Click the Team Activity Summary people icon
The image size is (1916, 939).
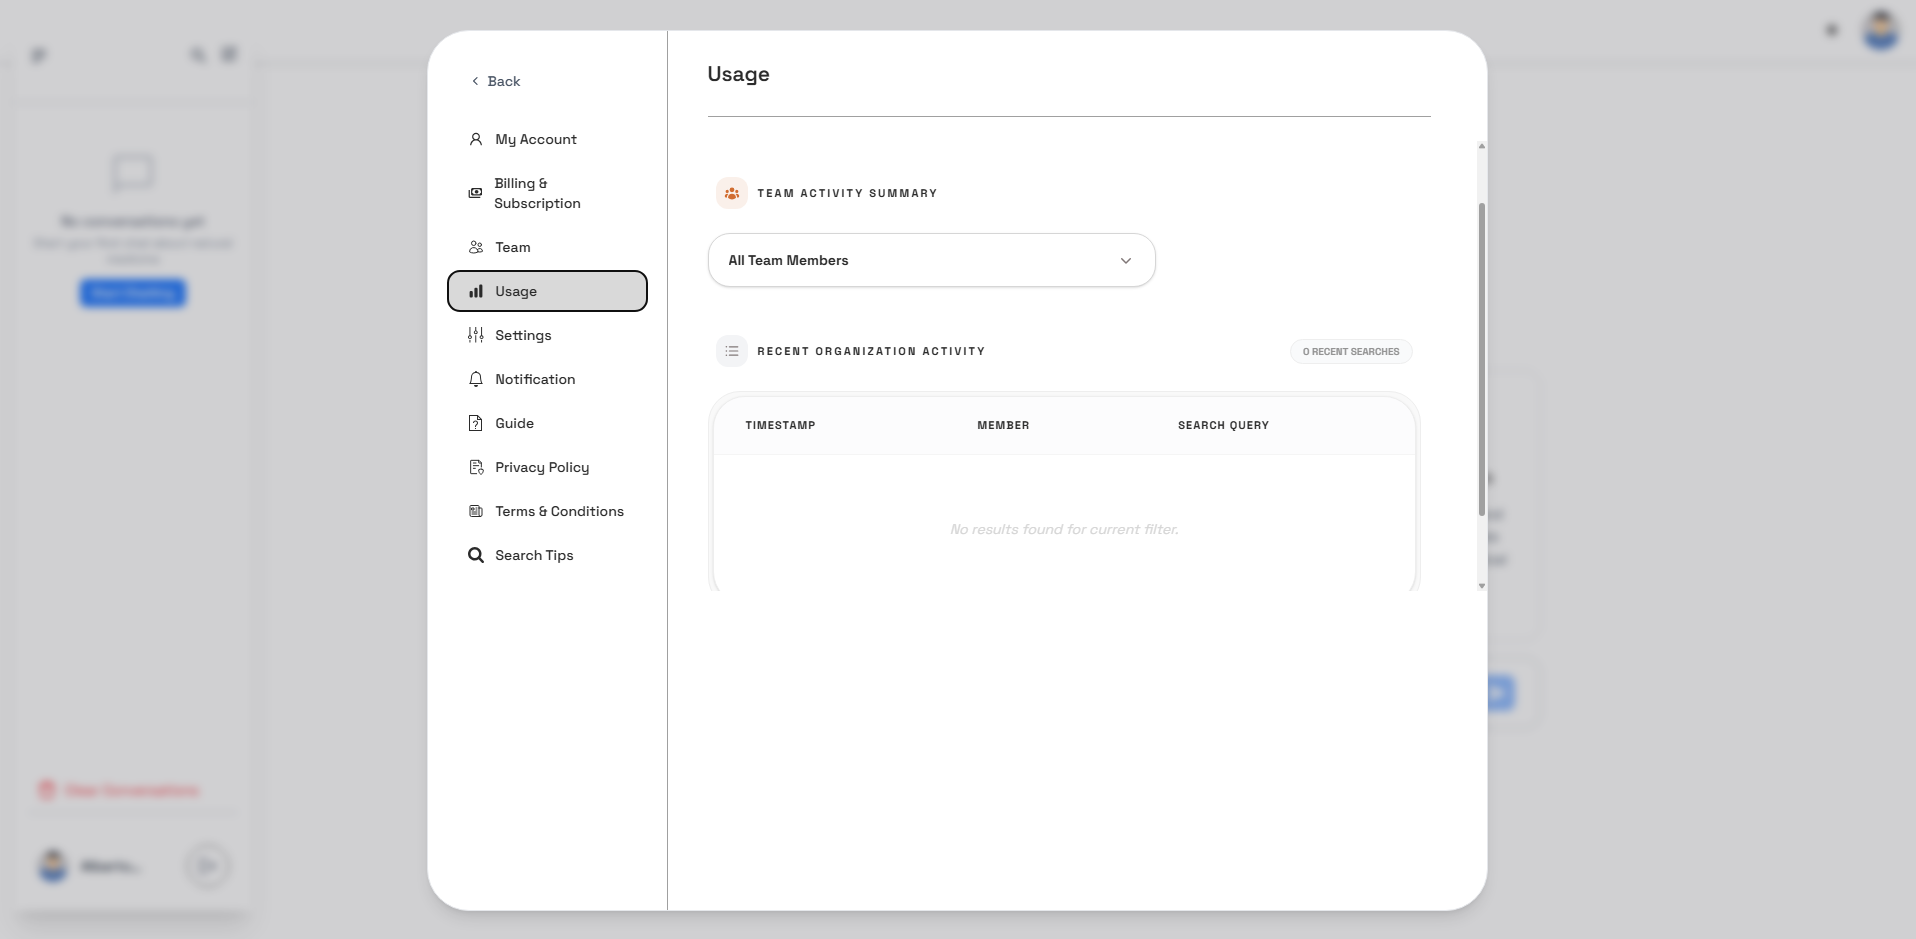[x=732, y=193]
